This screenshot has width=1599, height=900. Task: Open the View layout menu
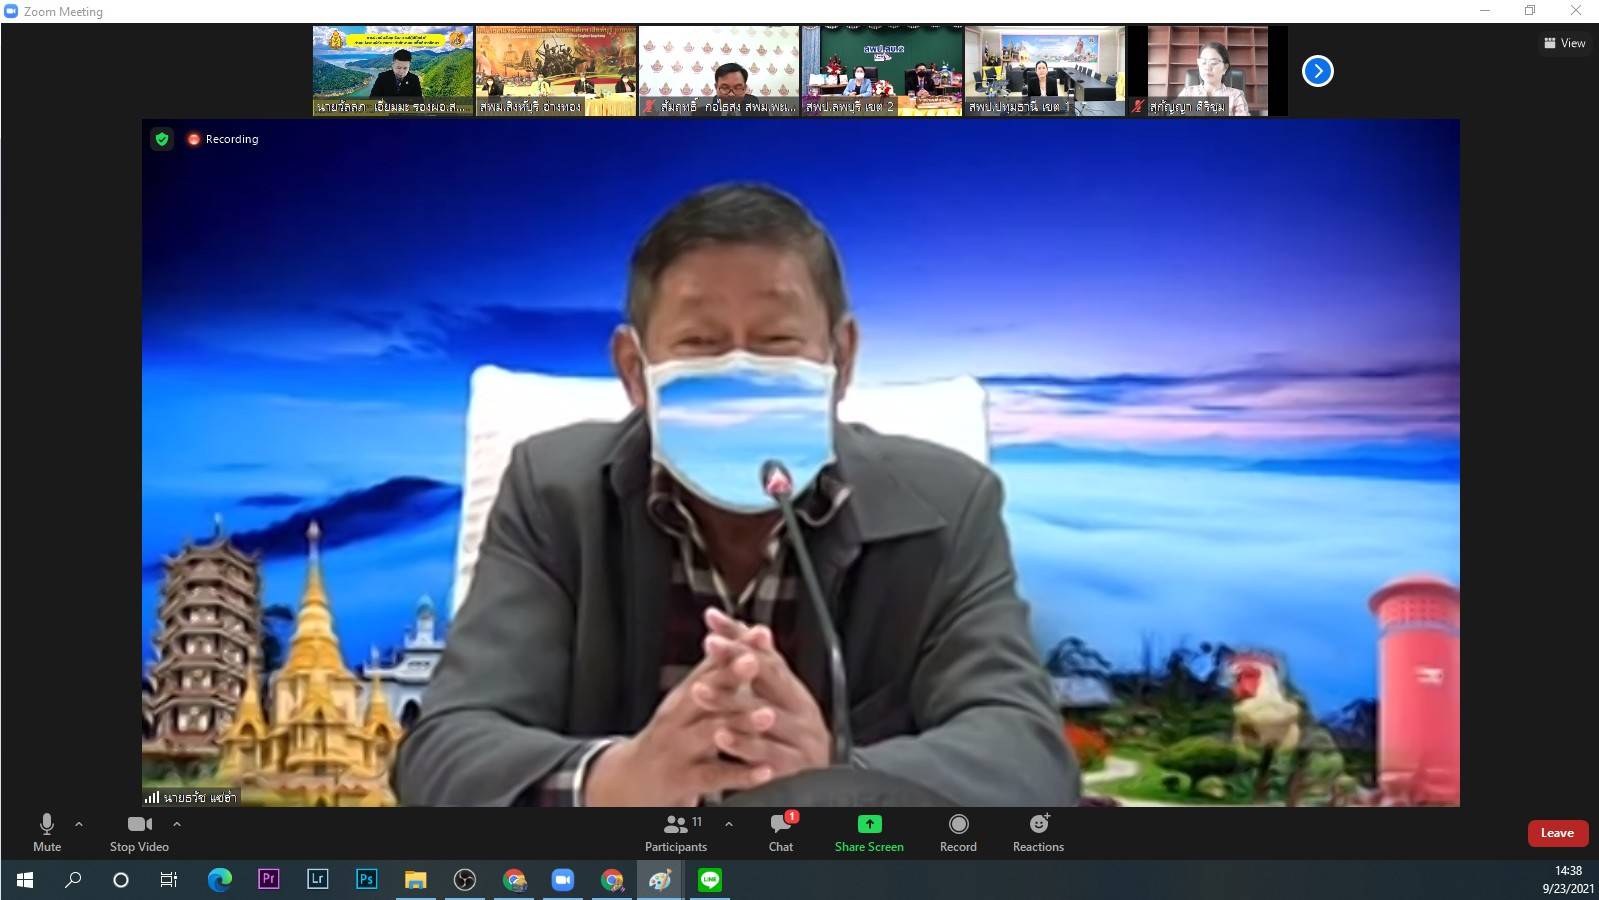point(1565,43)
